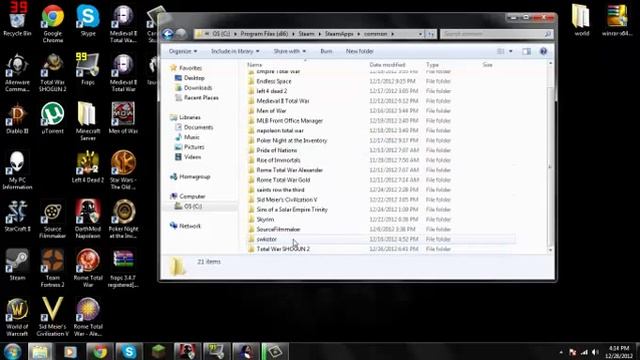Sort by the Name column header

254,64
